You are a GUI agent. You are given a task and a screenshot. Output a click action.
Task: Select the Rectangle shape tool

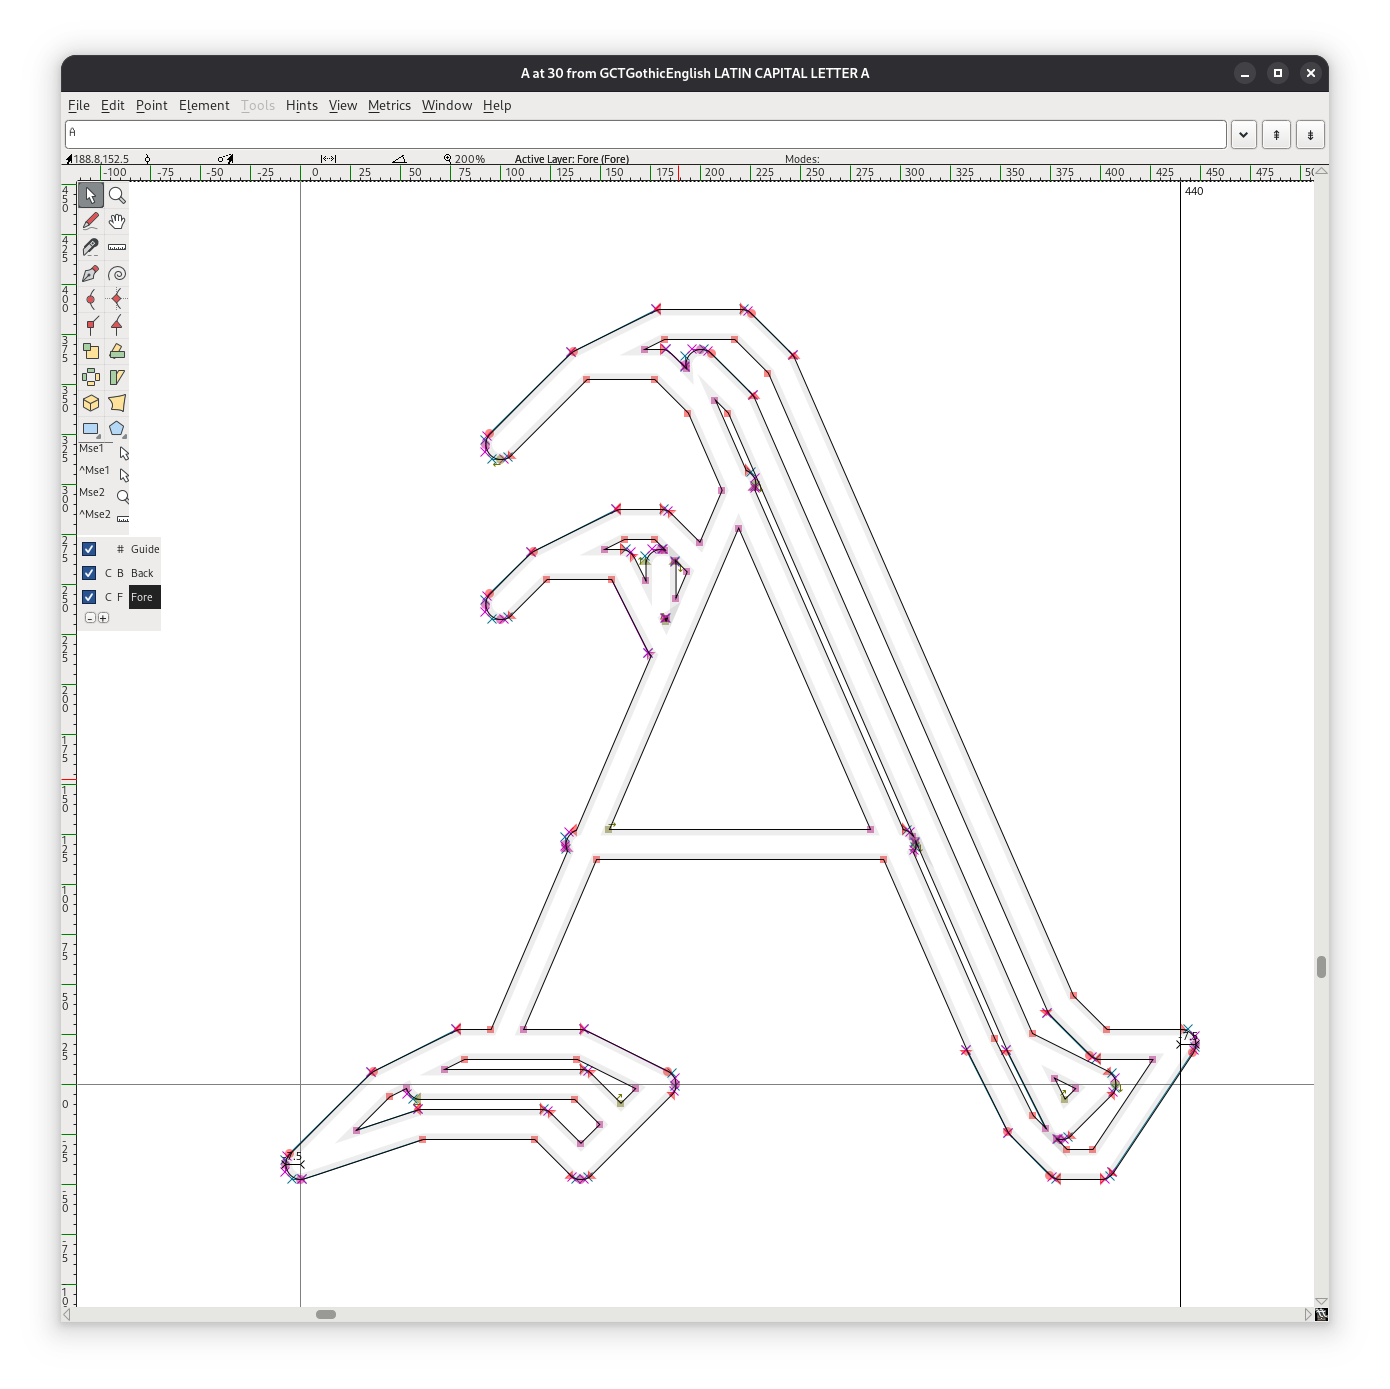pyautogui.click(x=91, y=429)
